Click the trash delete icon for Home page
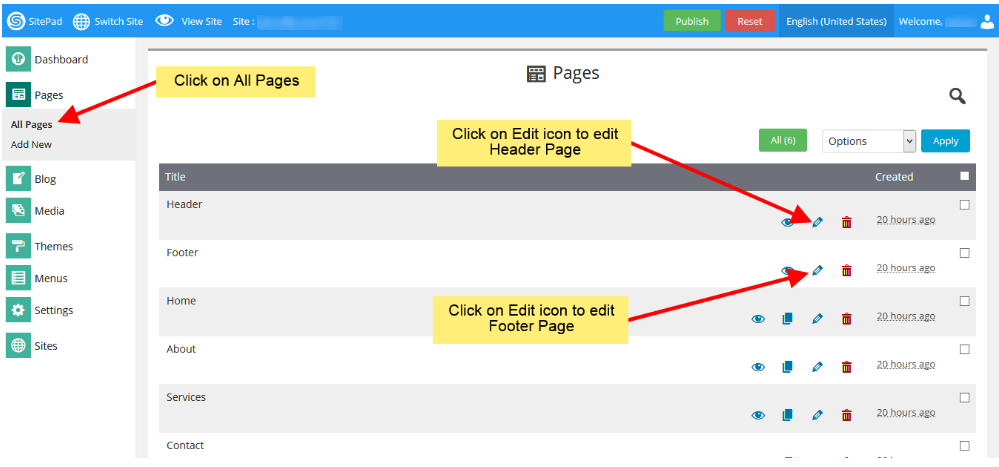This screenshot has width=999, height=467. click(846, 319)
